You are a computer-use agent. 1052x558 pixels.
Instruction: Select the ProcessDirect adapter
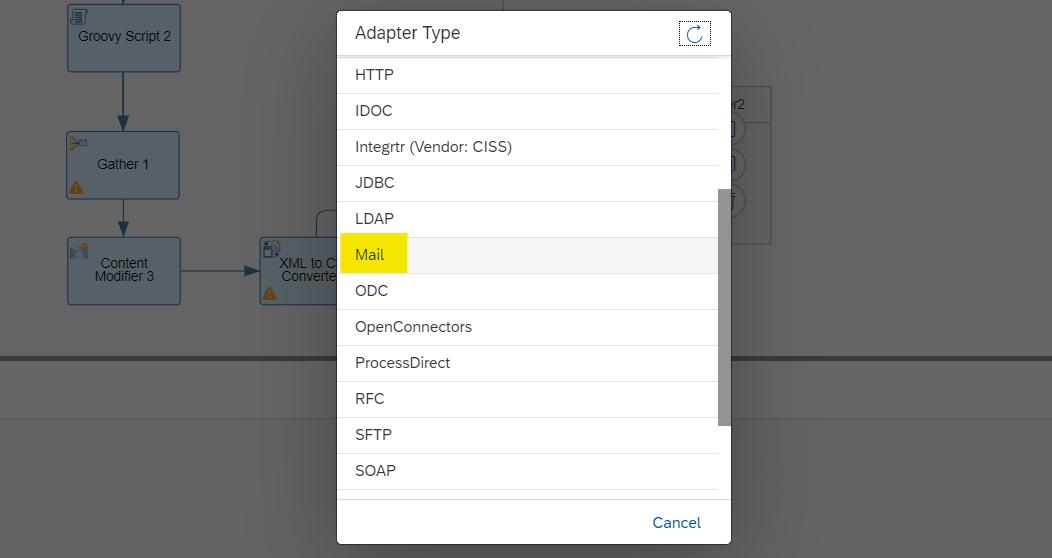tap(527, 364)
